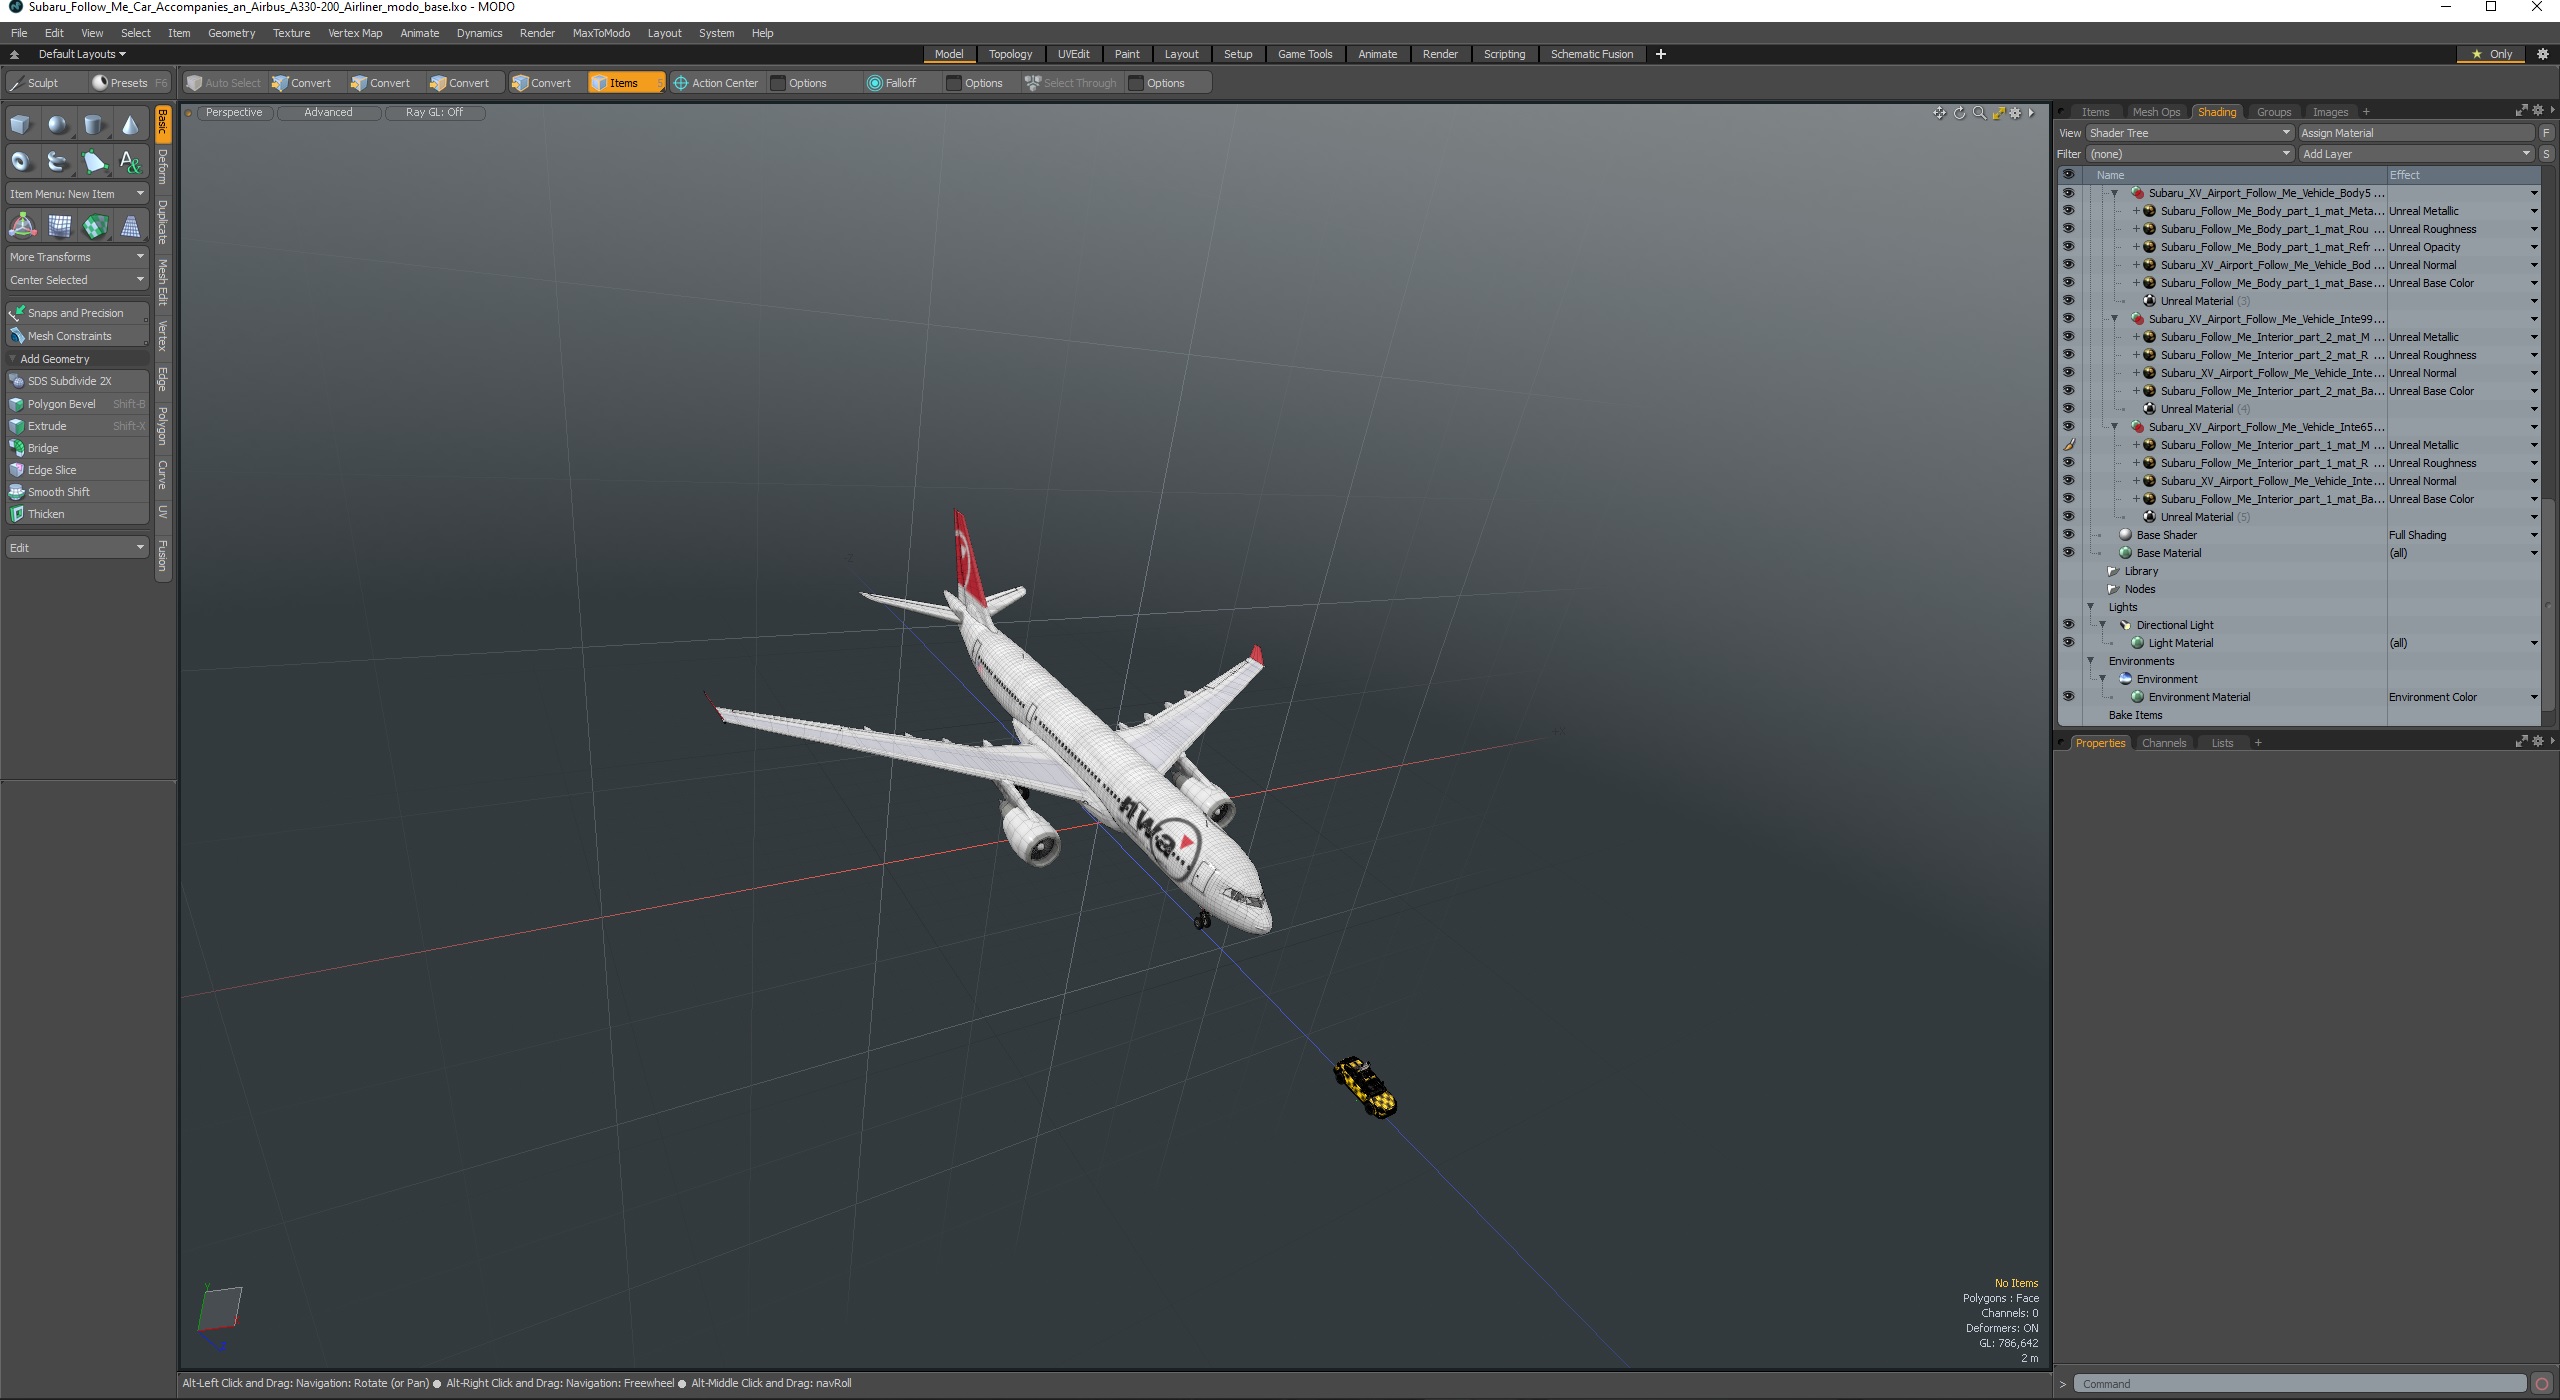This screenshot has height=1400, width=2560.
Task: Select the Cylinder primitive tool
Action: 94,125
